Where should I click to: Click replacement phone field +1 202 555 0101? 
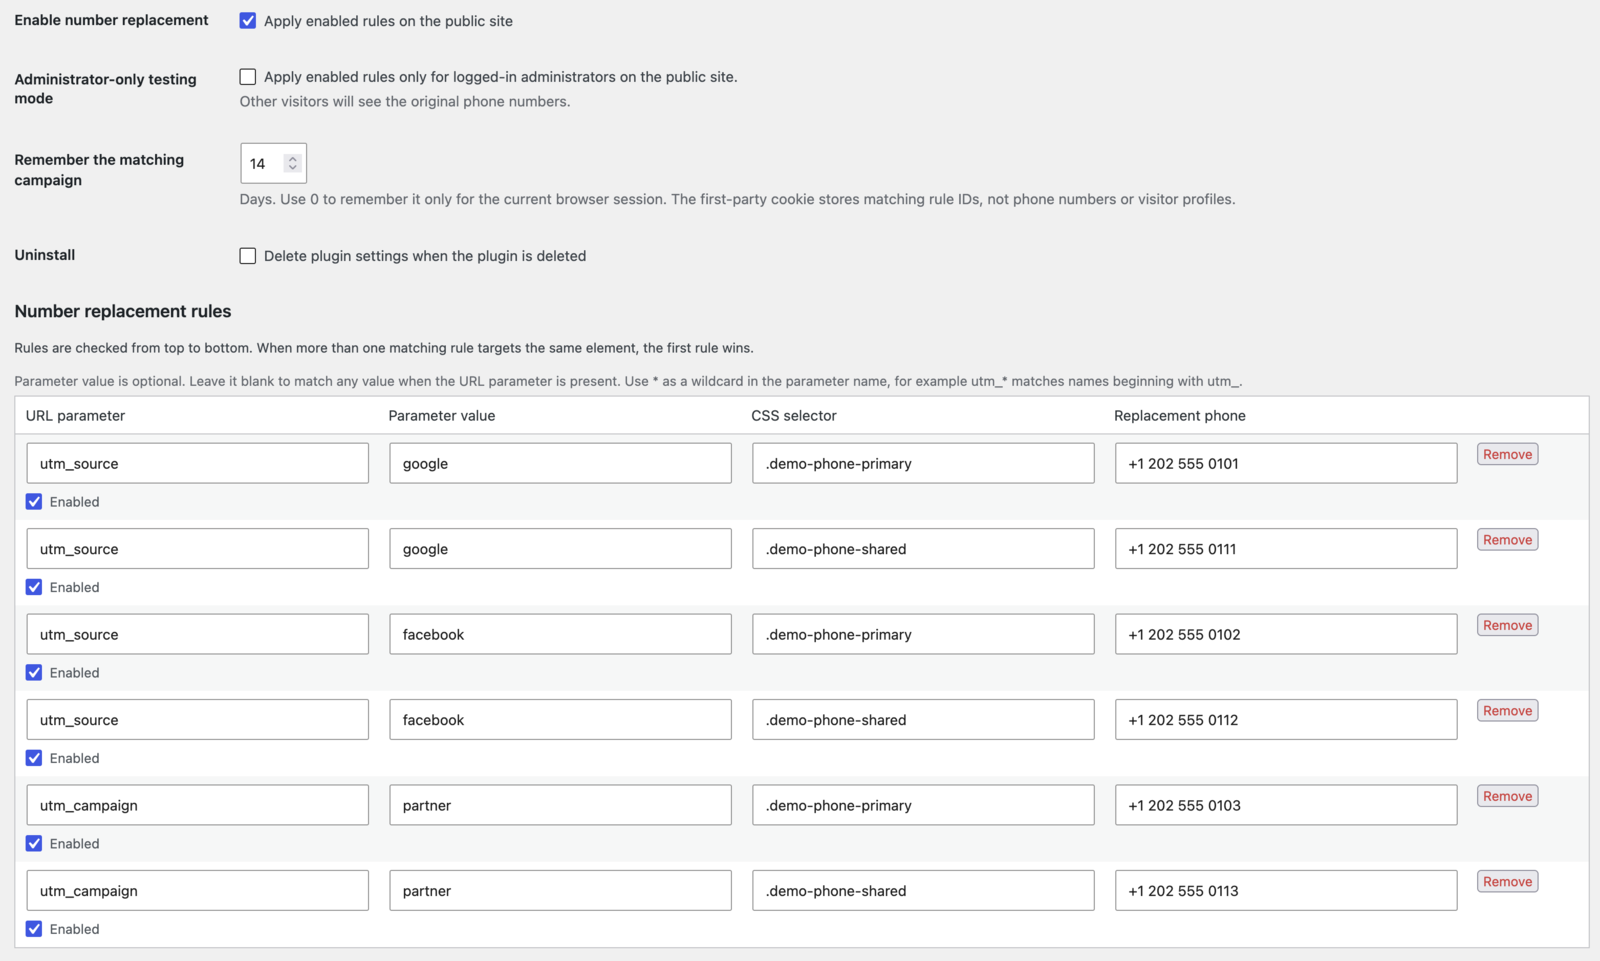click(x=1286, y=464)
